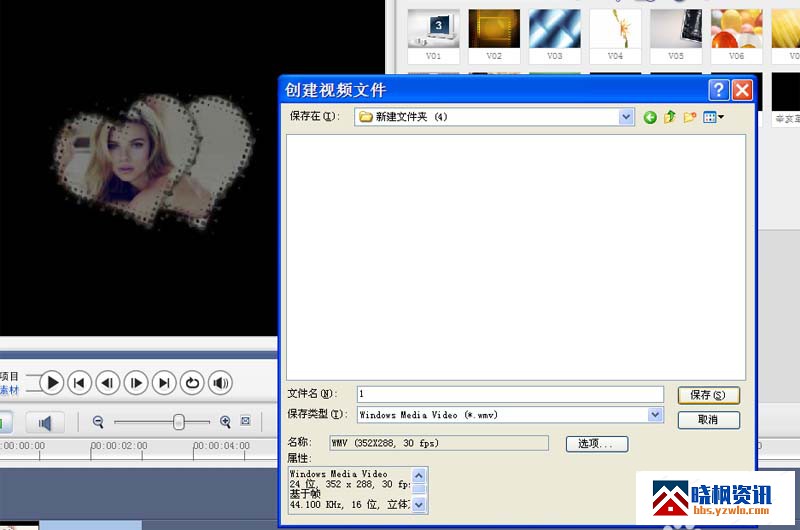800x530 pixels.
Task: Fit project in timeline window icon
Action: pos(245,422)
